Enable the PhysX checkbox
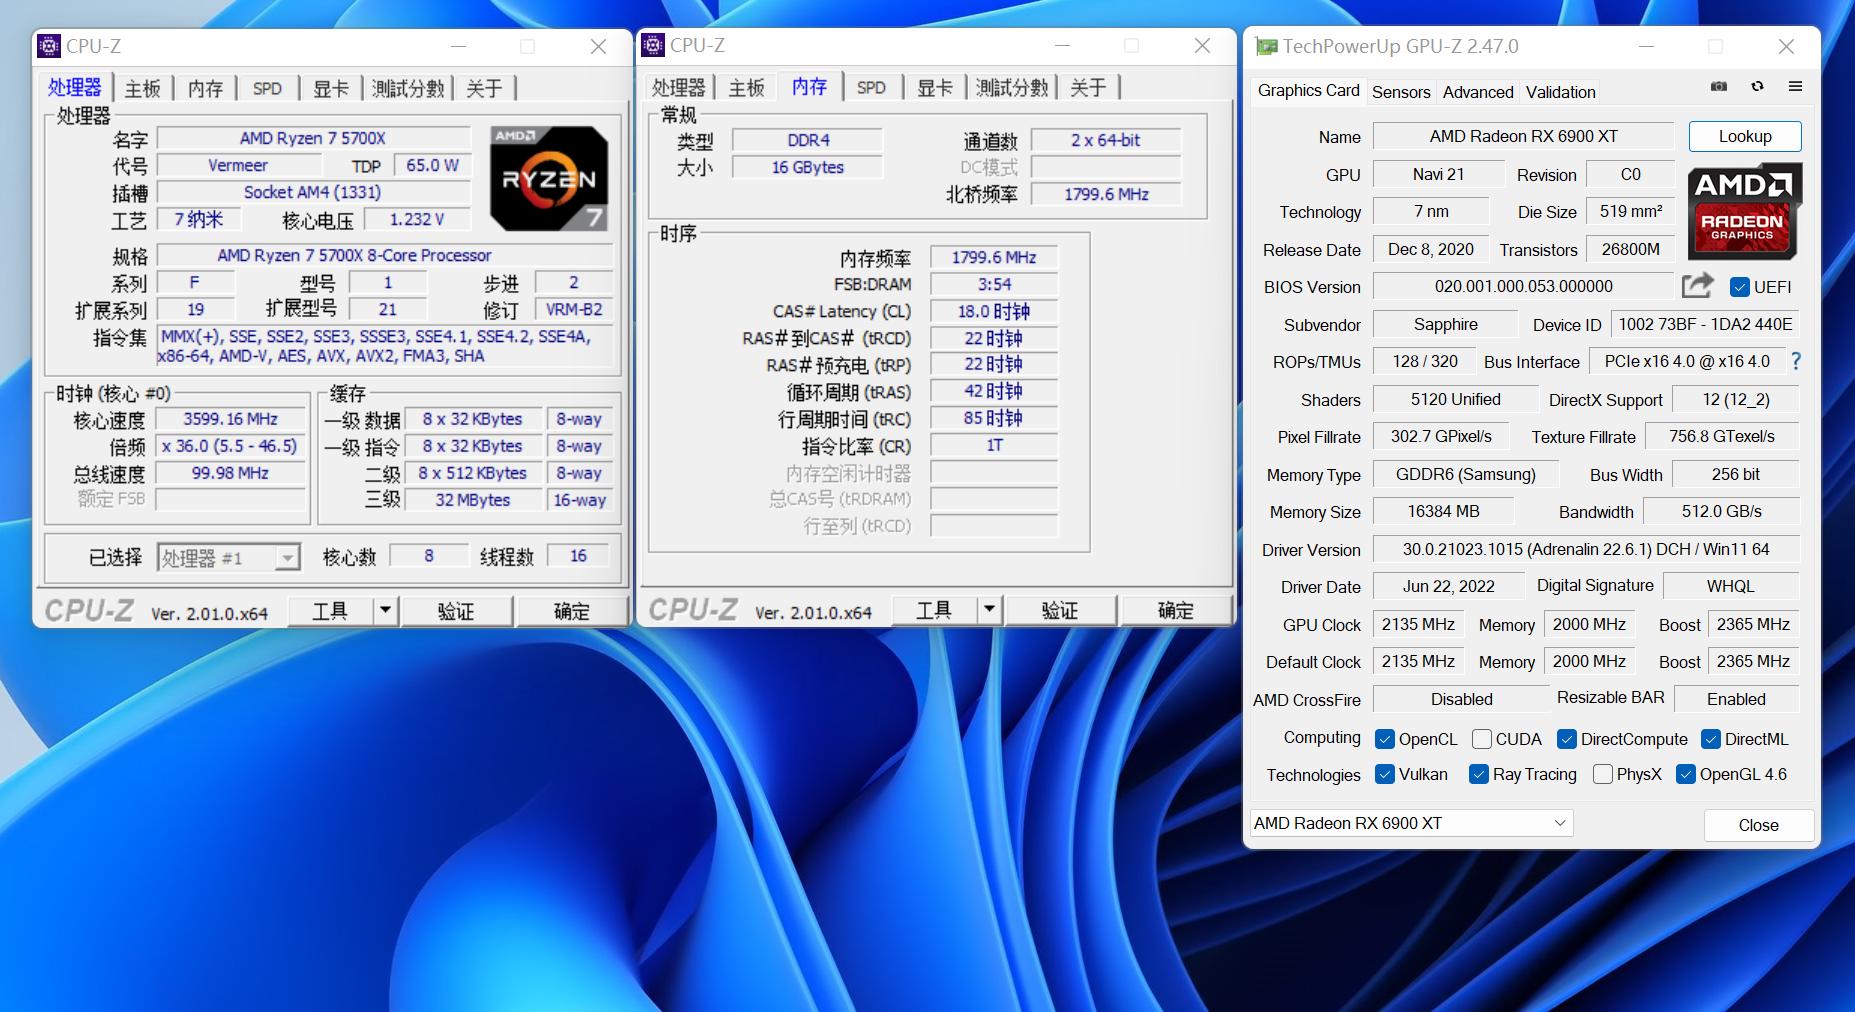This screenshot has width=1855, height=1012. [1604, 774]
